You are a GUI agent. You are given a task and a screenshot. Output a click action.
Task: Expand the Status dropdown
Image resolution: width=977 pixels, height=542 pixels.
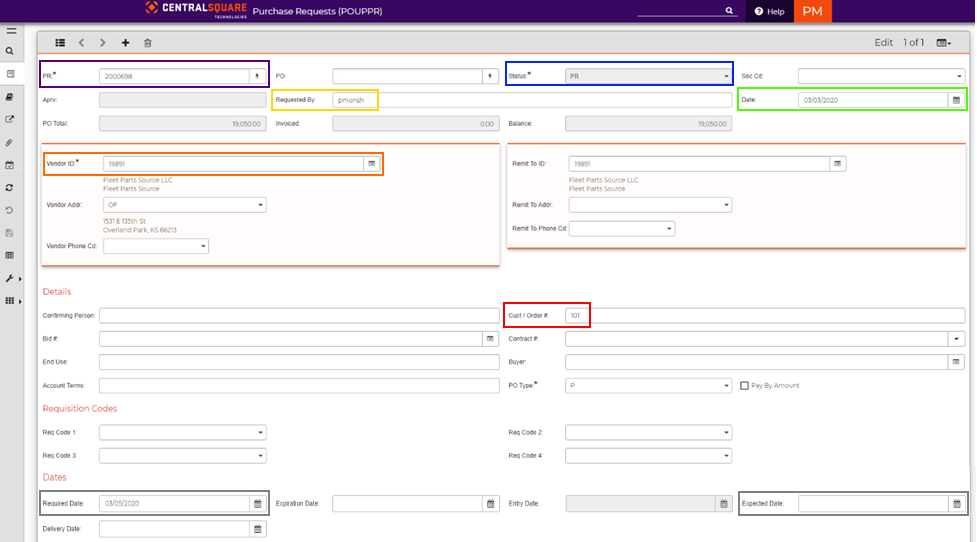pos(649,76)
